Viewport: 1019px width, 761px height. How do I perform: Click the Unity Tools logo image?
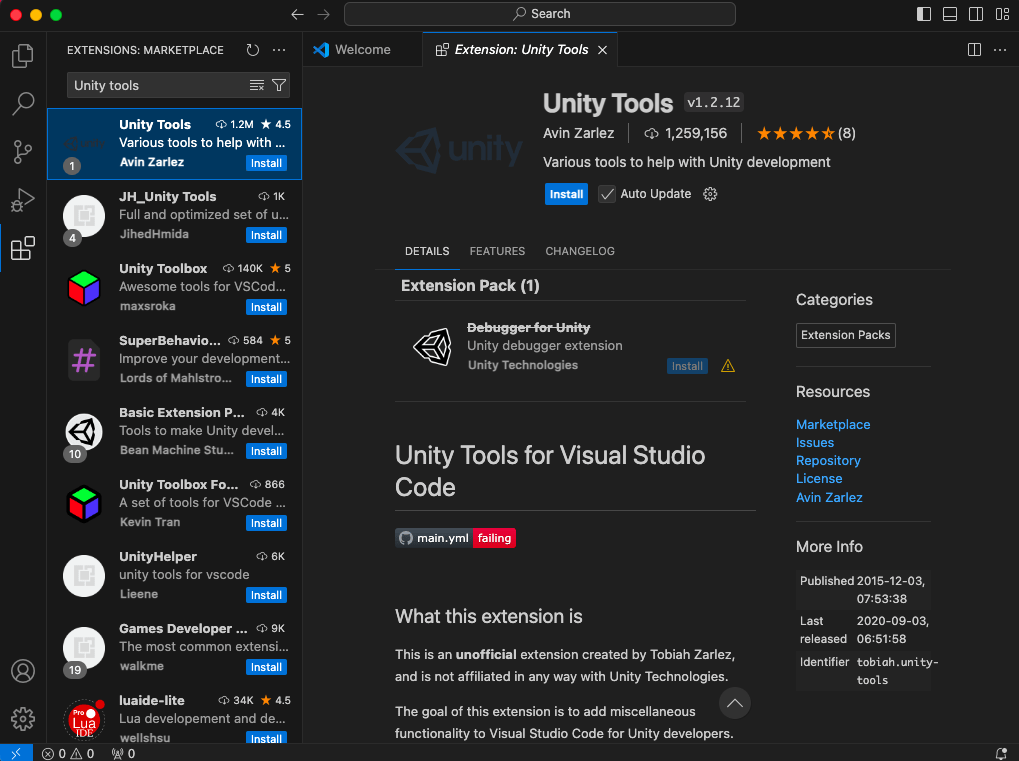(x=459, y=149)
